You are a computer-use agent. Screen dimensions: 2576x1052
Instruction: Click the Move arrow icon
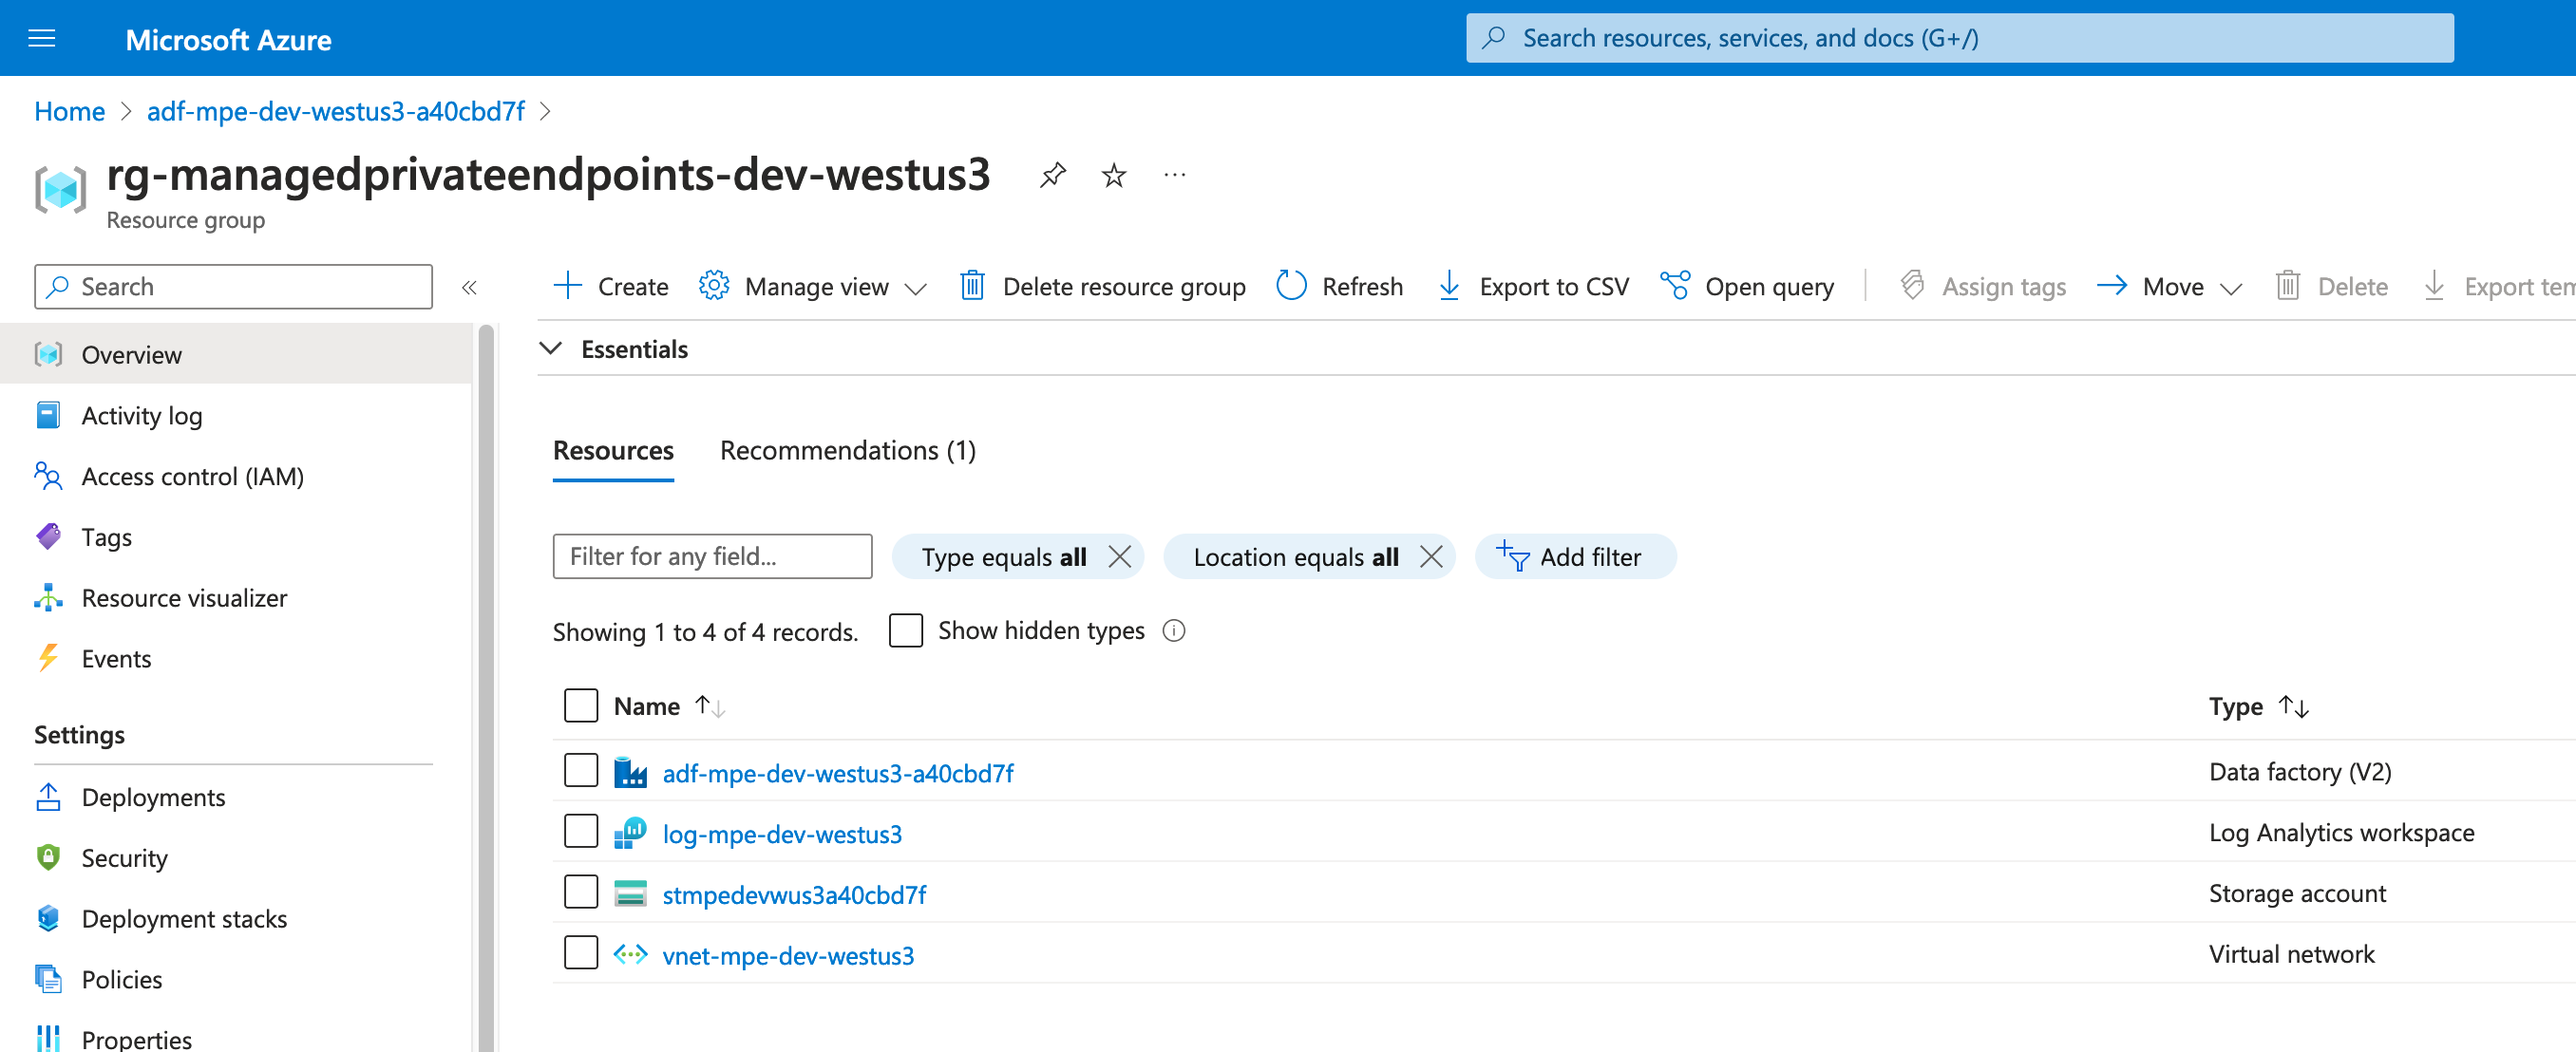click(x=2112, y=286)
